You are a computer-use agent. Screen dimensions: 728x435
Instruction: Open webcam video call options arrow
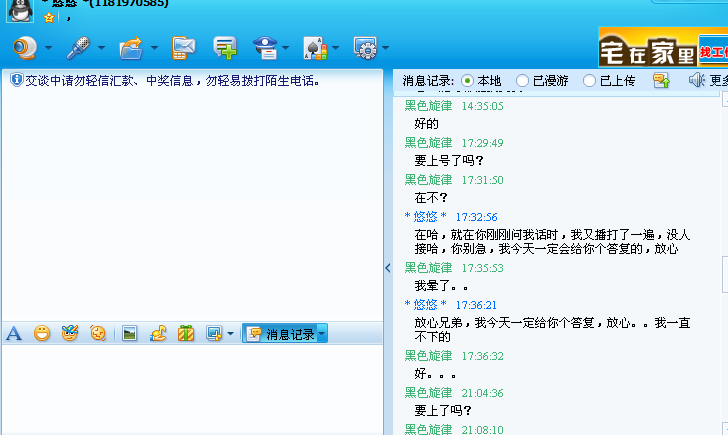point(48,47)
